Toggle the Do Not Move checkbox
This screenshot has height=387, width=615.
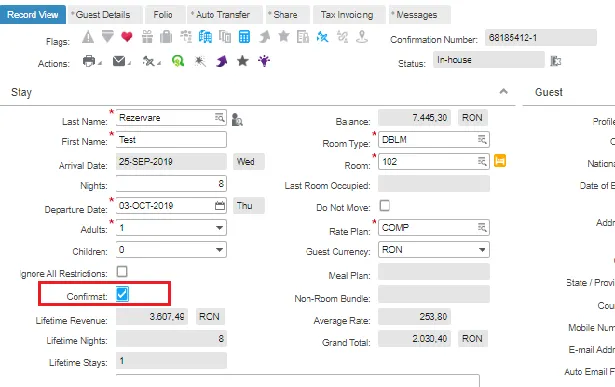[x=385, y=205]
